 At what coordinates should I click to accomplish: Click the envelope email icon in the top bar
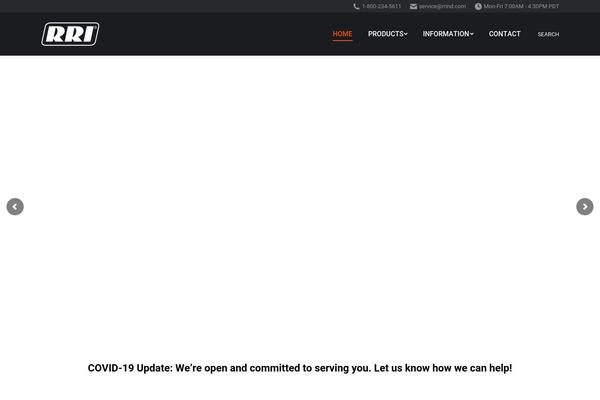pyautogui.click(x=413, y=7)
